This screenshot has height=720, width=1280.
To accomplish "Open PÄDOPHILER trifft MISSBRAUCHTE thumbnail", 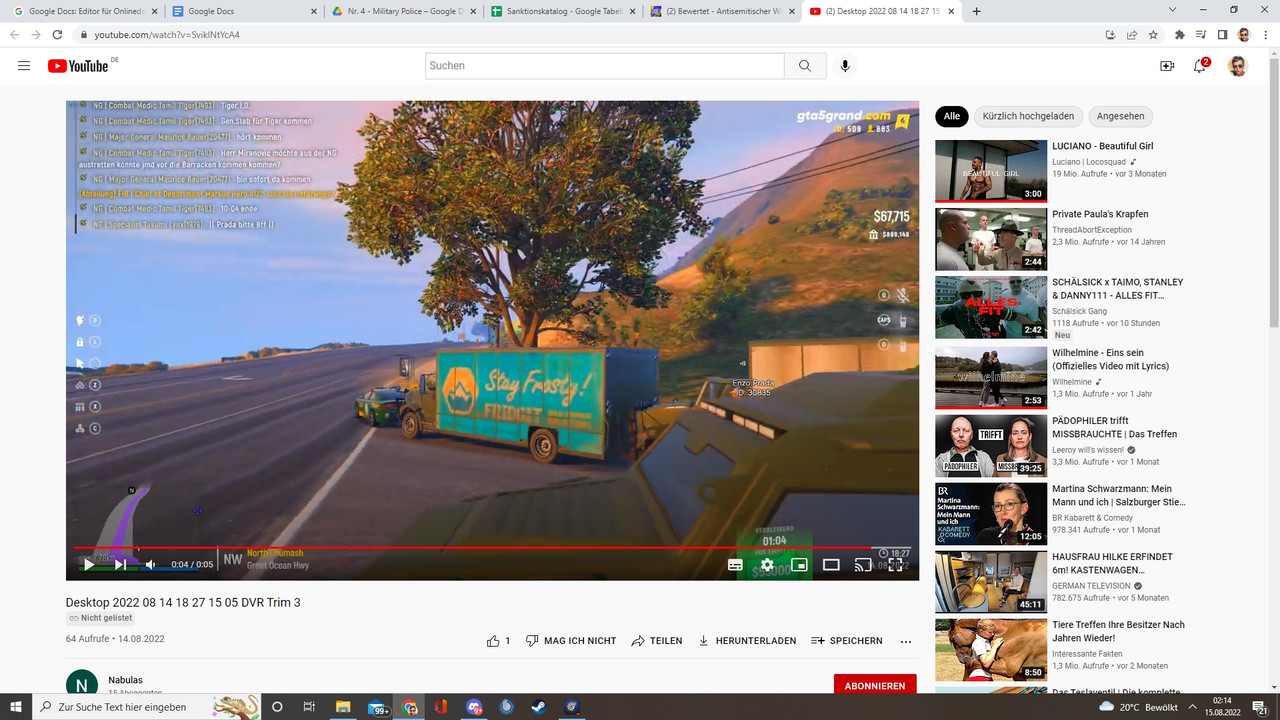I will pyautogui.click(x=991, y=446).
